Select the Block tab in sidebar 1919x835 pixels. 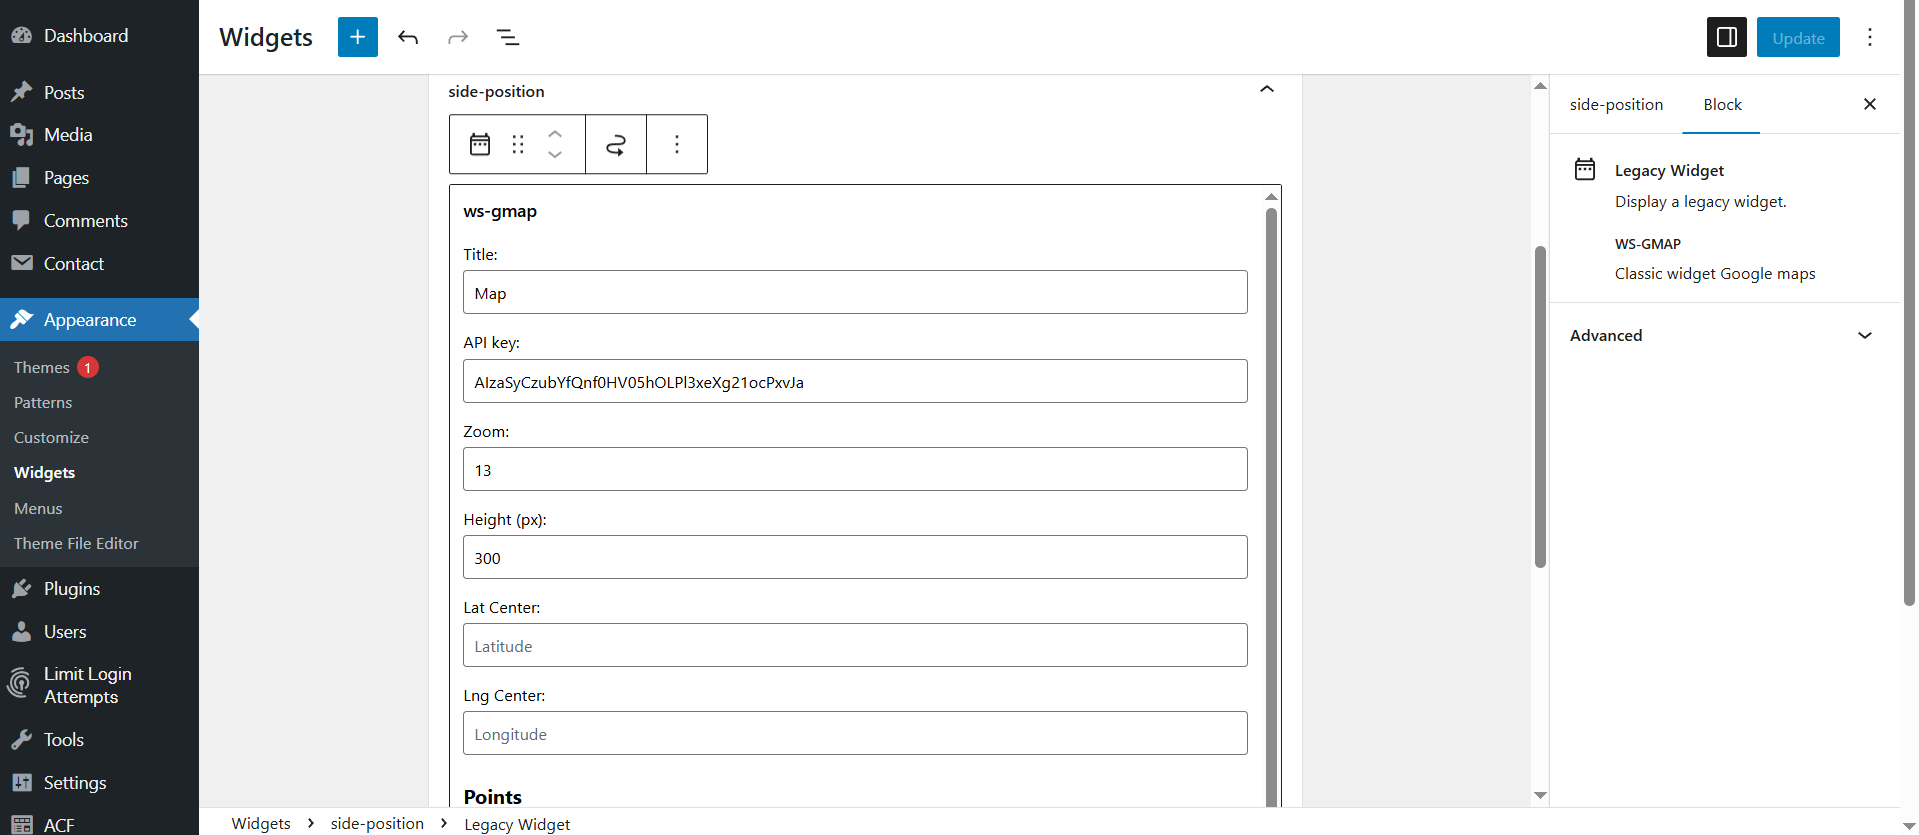tap(1722, 105)
